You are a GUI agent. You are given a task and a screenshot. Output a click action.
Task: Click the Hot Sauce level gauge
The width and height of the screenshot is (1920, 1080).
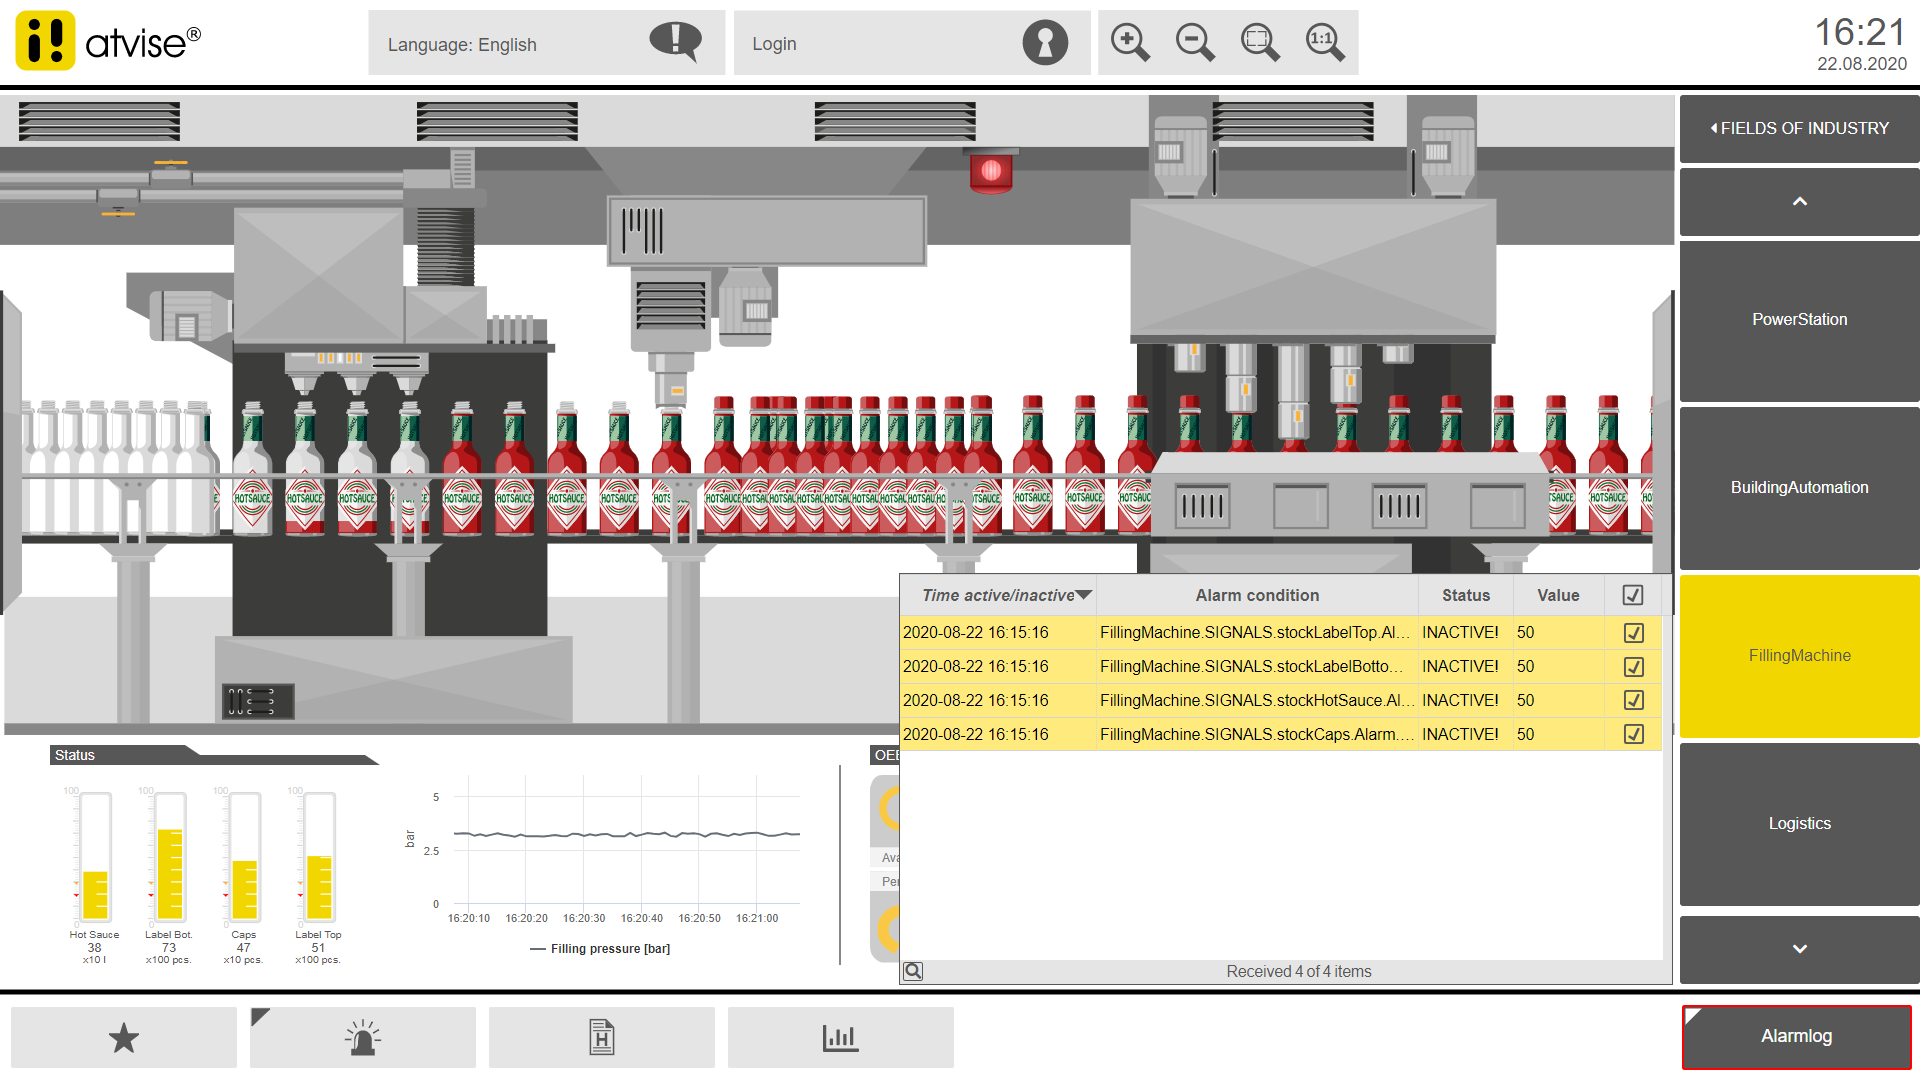point(95,857)
